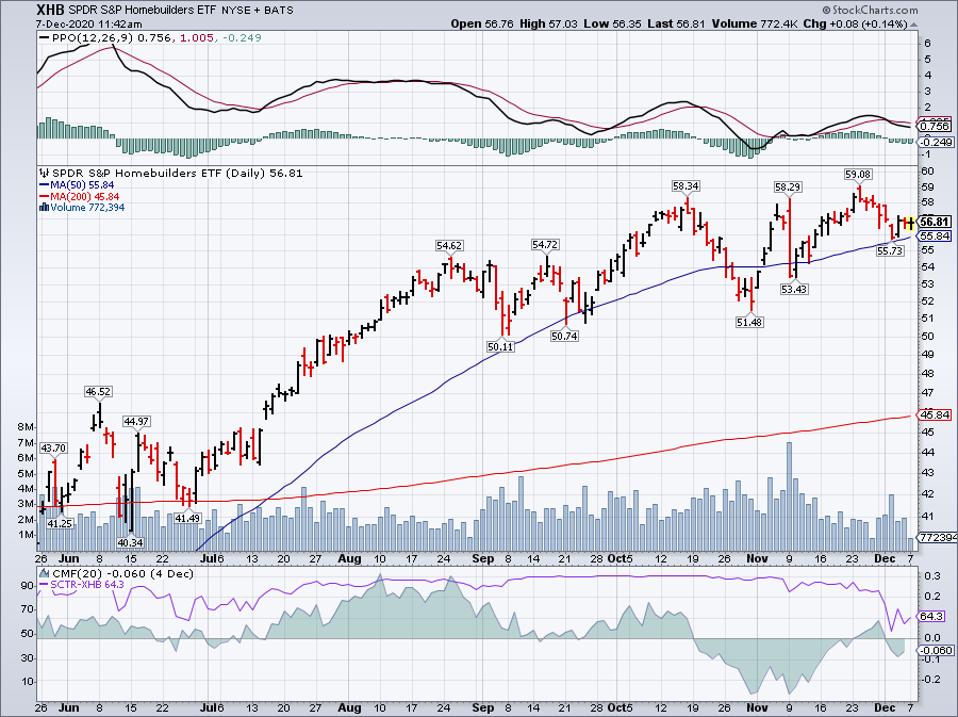Click the 64.3 SCTR tag on right axis

pyautogui.click(x=932, y=617)
